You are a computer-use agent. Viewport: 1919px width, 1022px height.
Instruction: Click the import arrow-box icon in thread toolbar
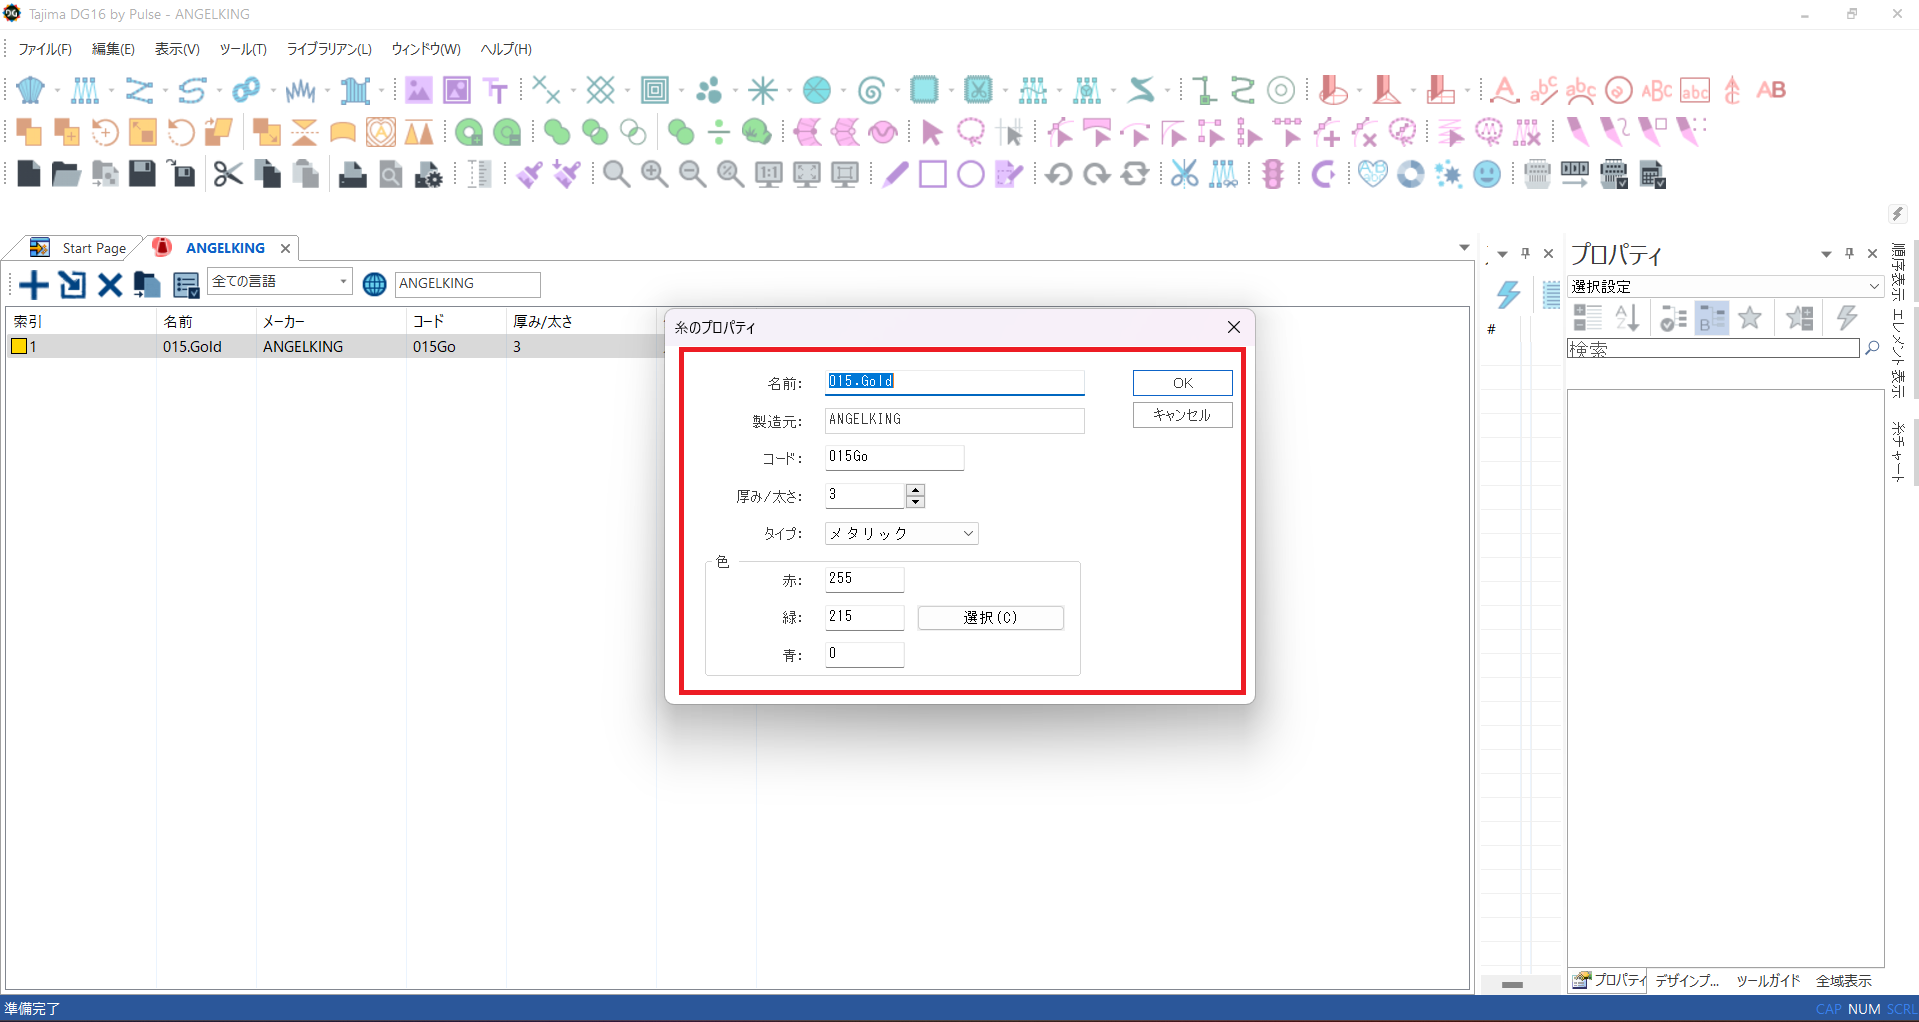coord(72,285)
